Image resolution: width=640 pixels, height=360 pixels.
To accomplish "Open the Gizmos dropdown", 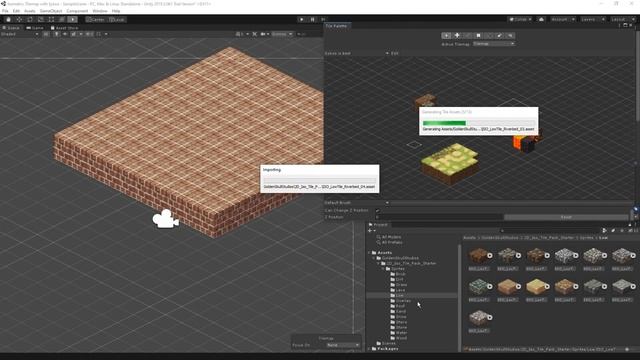I will [x=282, y=34].
